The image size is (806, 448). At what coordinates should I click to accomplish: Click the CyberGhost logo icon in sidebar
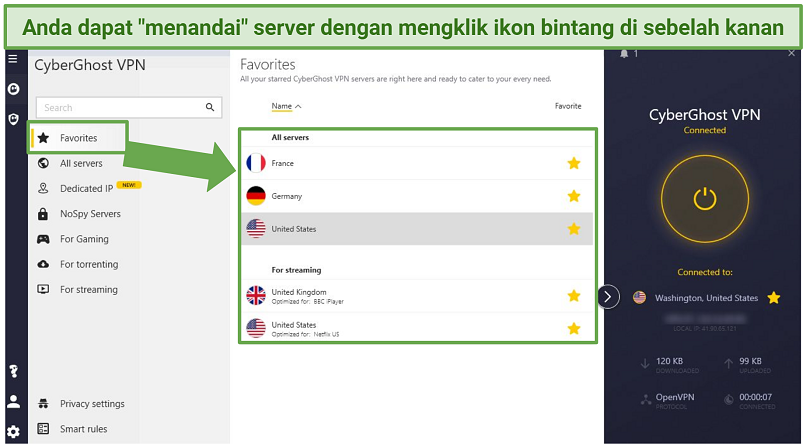click(x=13, y=89)
